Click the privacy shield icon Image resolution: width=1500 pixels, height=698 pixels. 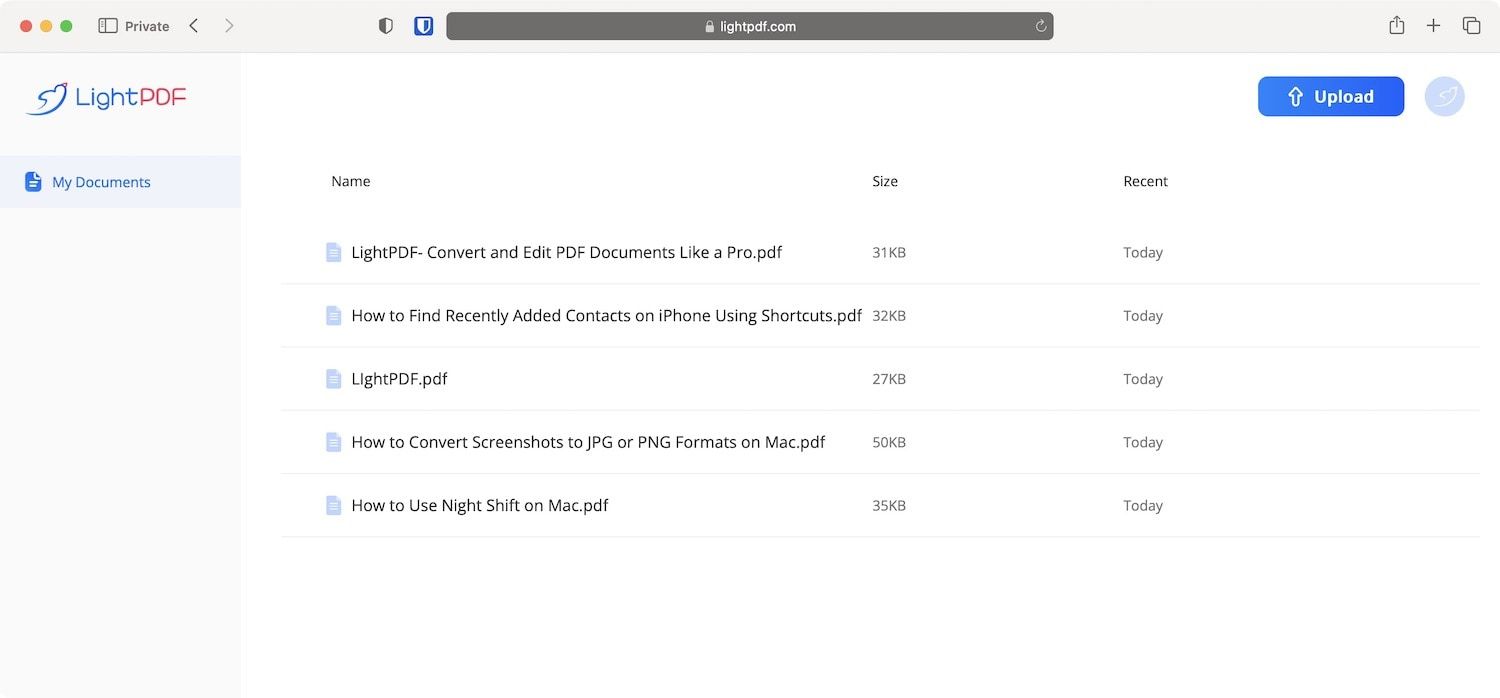[386, 26]
